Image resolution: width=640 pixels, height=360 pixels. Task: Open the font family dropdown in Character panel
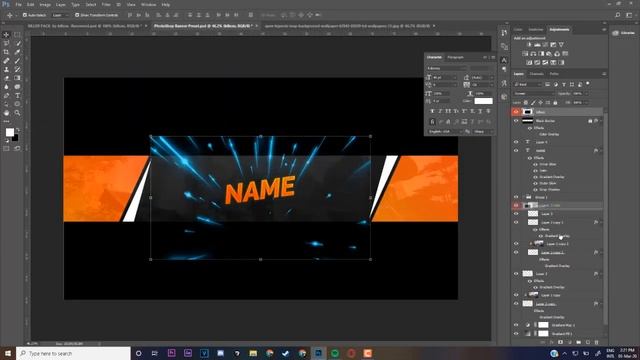click(447, 68)
